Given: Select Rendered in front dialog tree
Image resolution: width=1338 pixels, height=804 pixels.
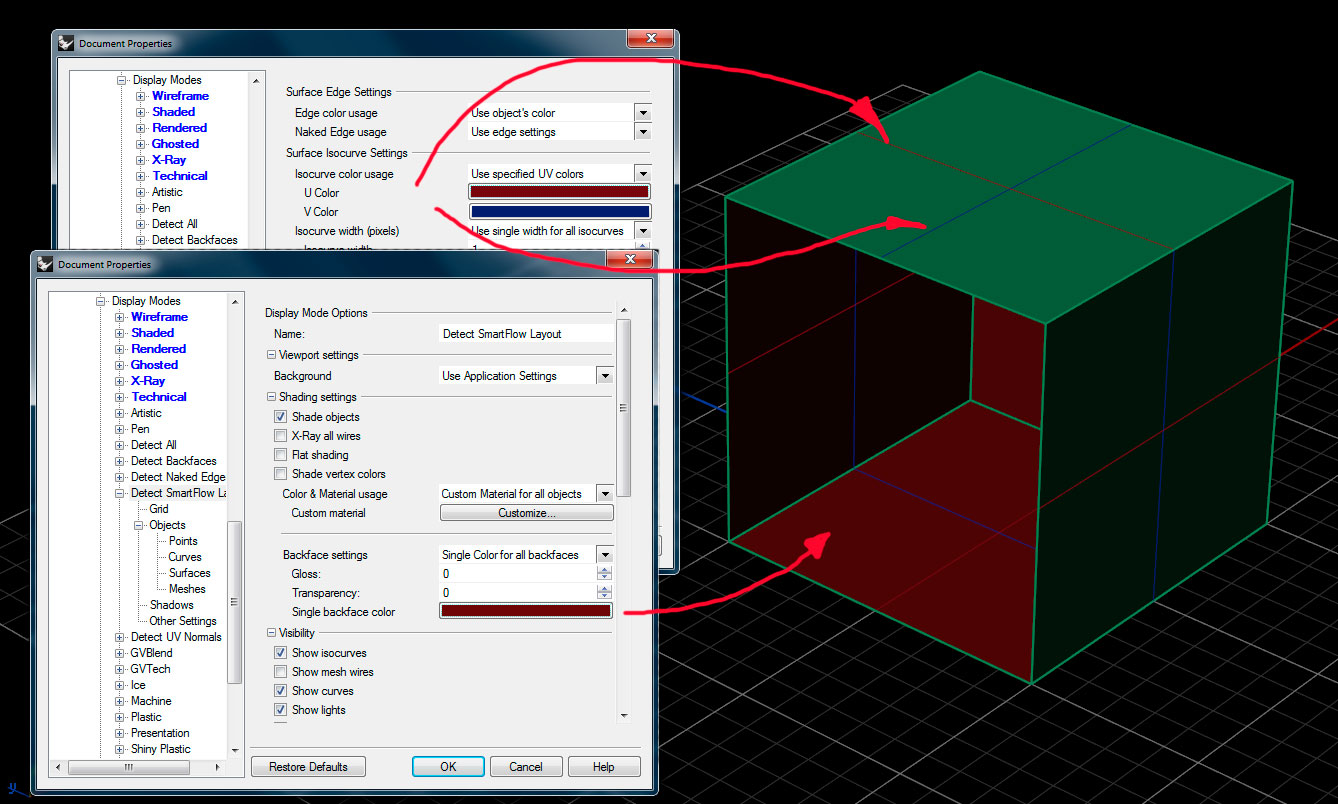Looking at the screenshot, I should coord(159,349).
